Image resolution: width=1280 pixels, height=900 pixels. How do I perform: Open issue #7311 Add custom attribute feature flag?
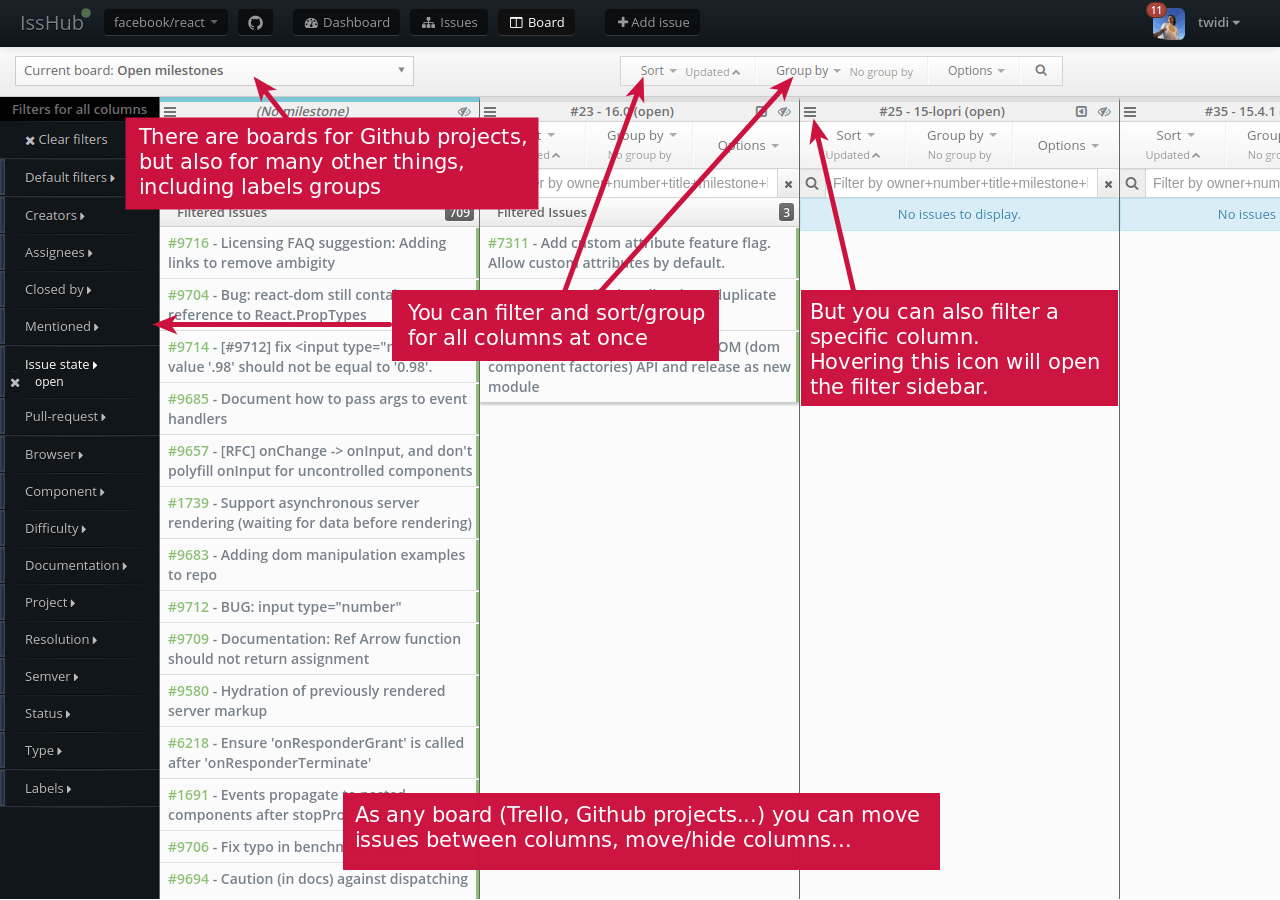pos(638,253)
